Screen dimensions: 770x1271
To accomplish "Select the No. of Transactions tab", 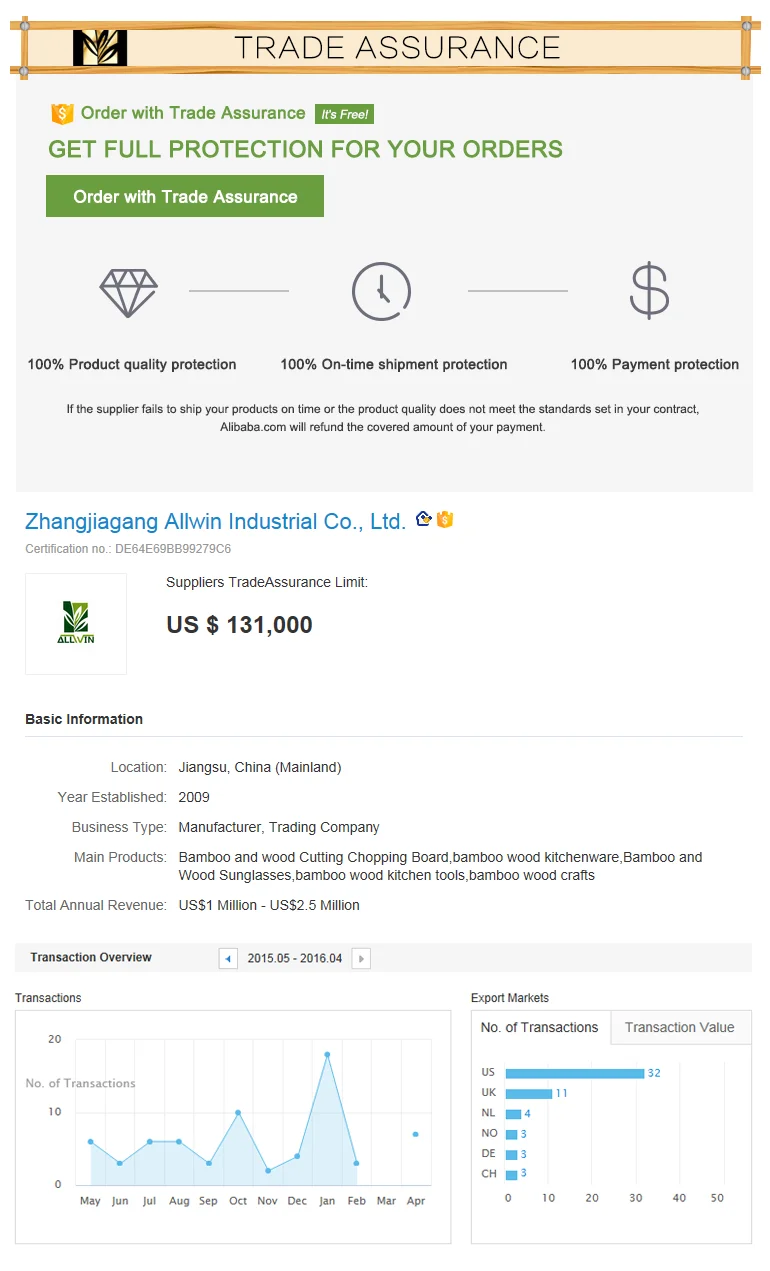I will coord(539,1028).
